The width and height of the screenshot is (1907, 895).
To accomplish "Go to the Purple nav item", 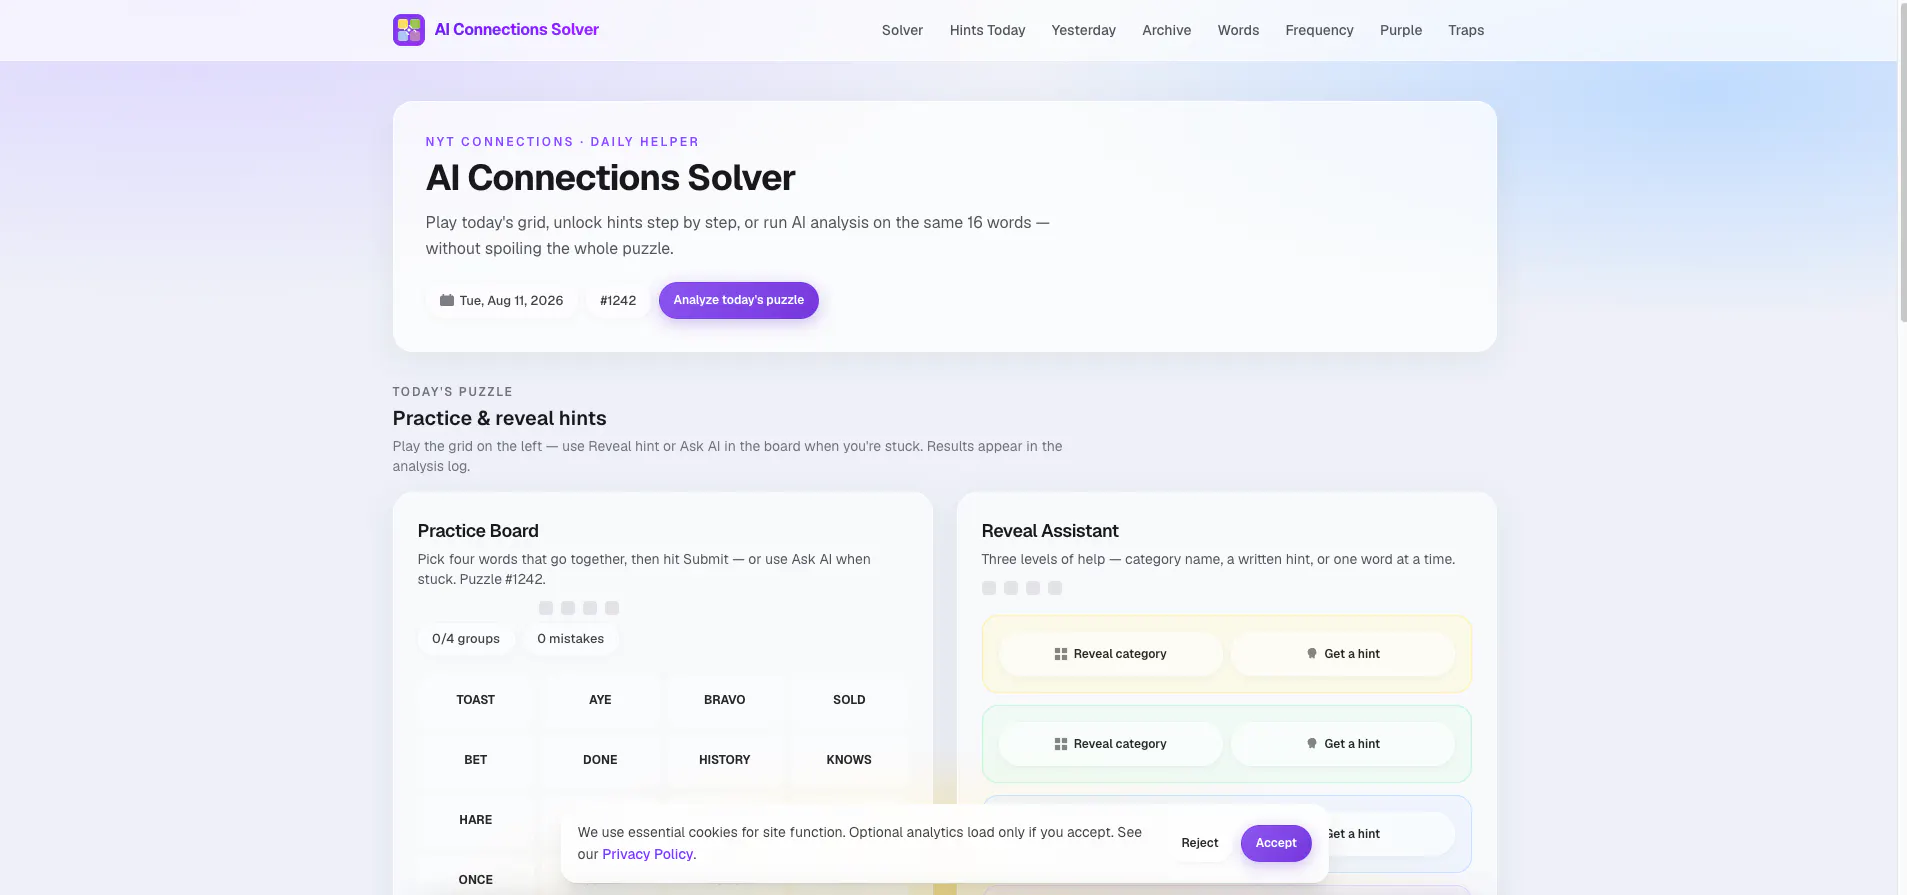I will 1400,30.
